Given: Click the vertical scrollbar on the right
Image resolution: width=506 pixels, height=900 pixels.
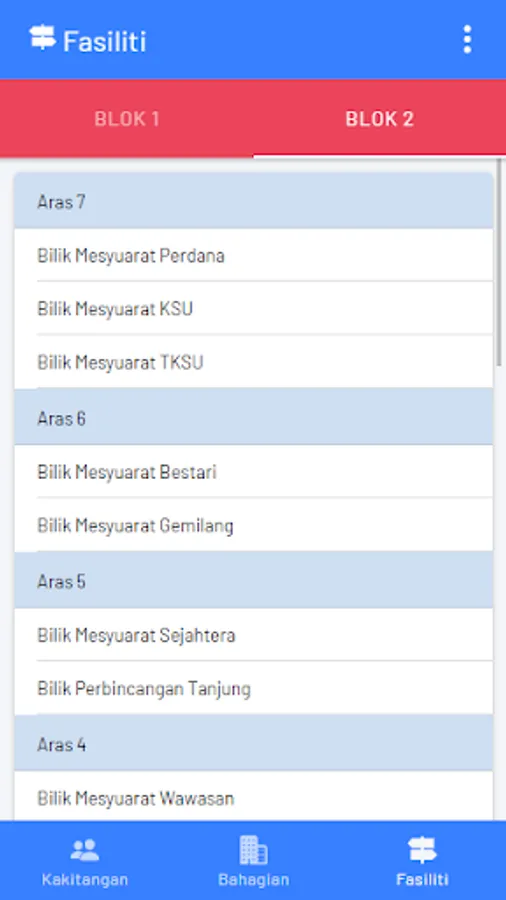Looking at the screenshot, I should tap(499, 262).
